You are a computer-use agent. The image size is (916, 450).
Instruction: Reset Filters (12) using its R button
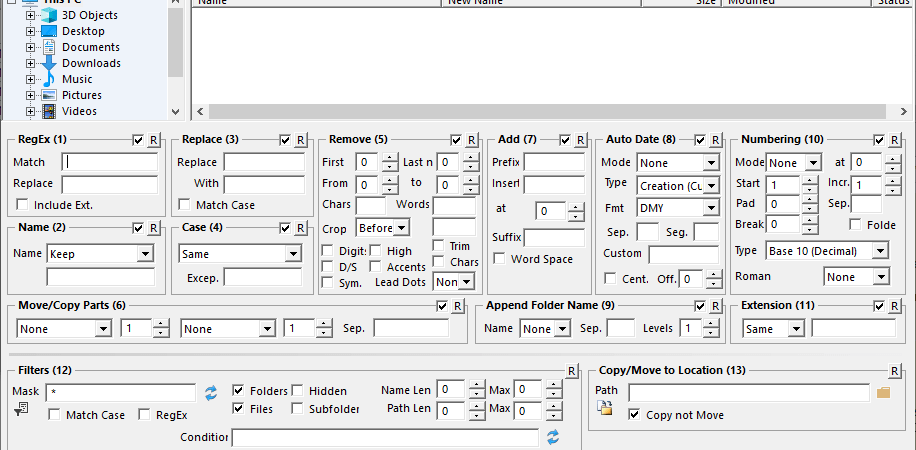pyautogui.click(x=572, y=371)
